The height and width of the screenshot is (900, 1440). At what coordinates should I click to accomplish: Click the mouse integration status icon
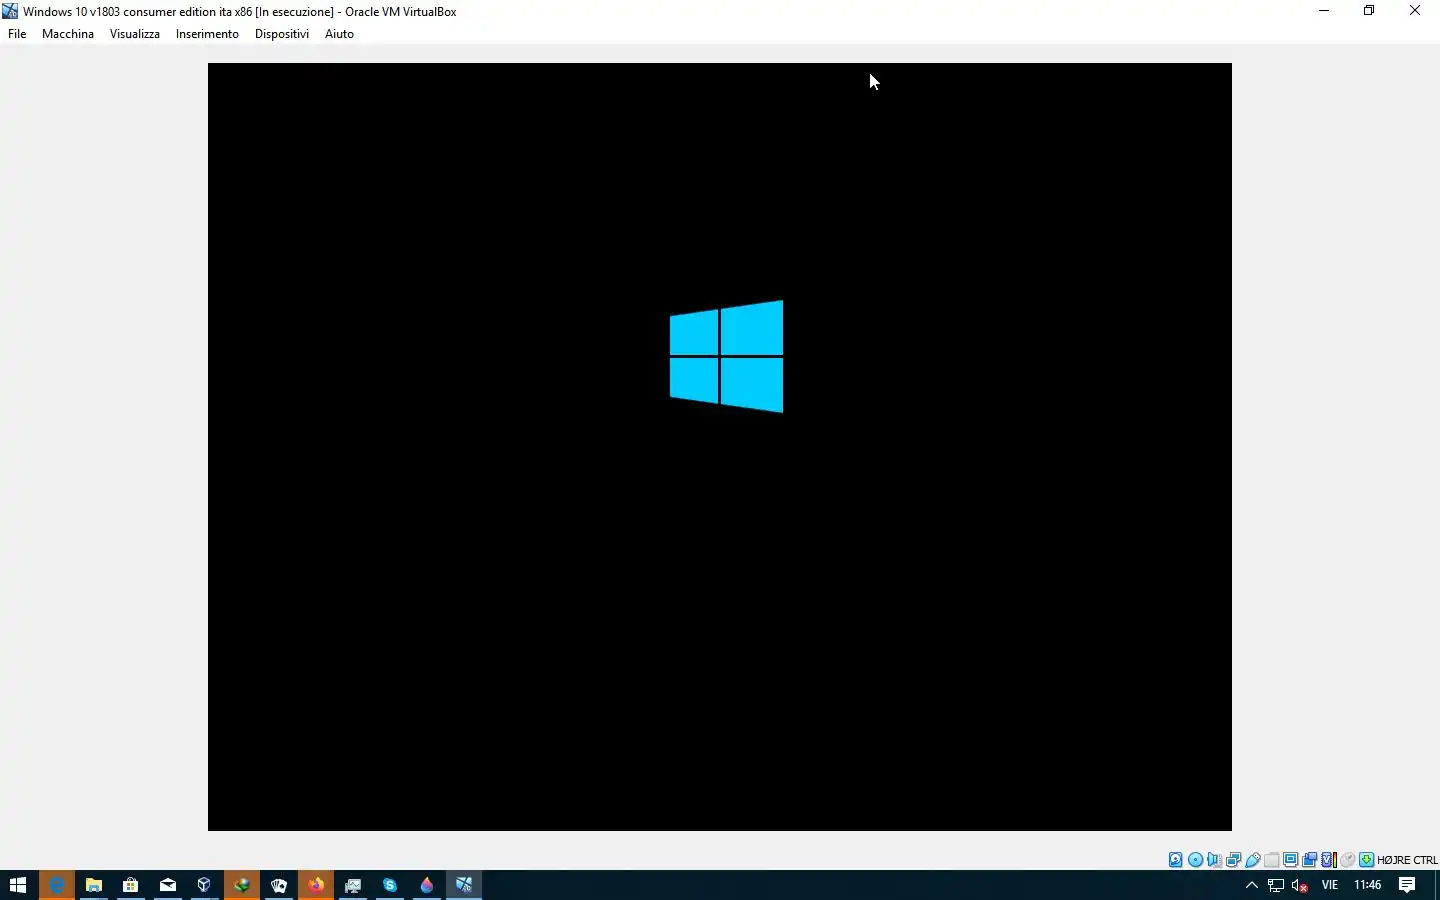(x=1347, y=860)
